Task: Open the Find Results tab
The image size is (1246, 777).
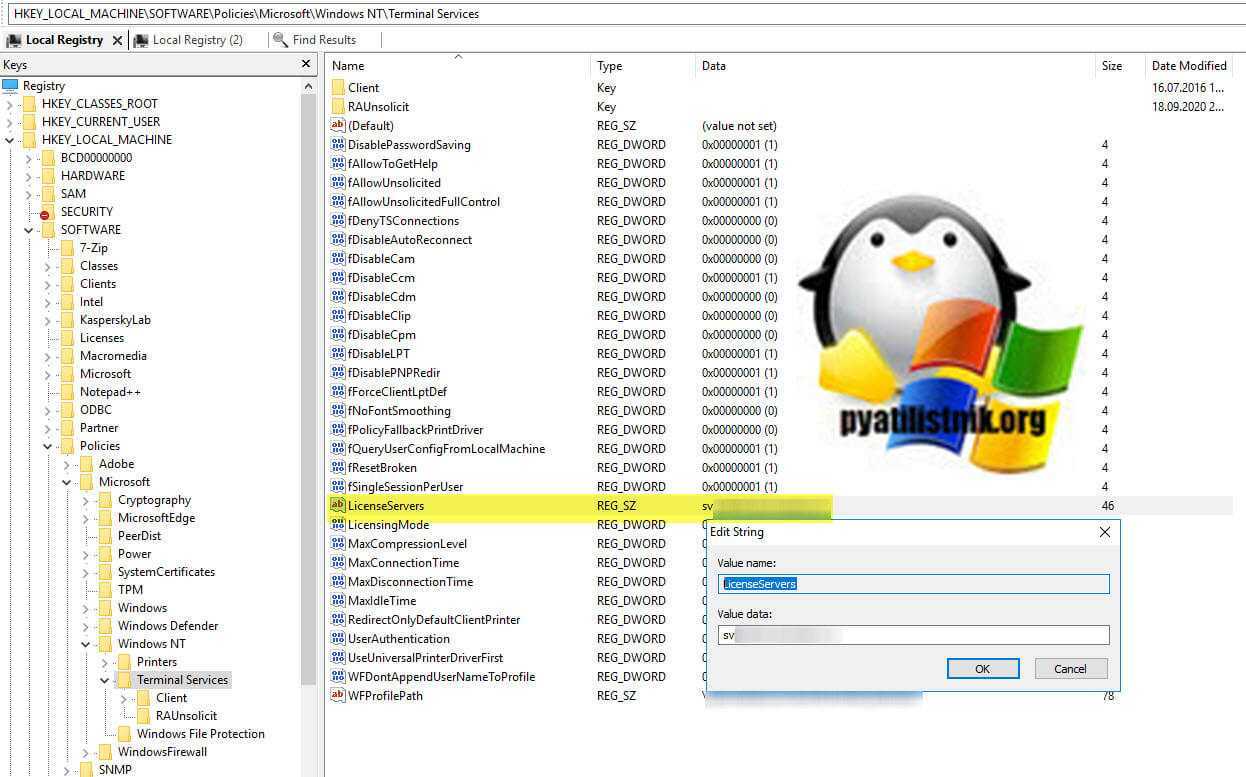Action: (x=323, y=40)
